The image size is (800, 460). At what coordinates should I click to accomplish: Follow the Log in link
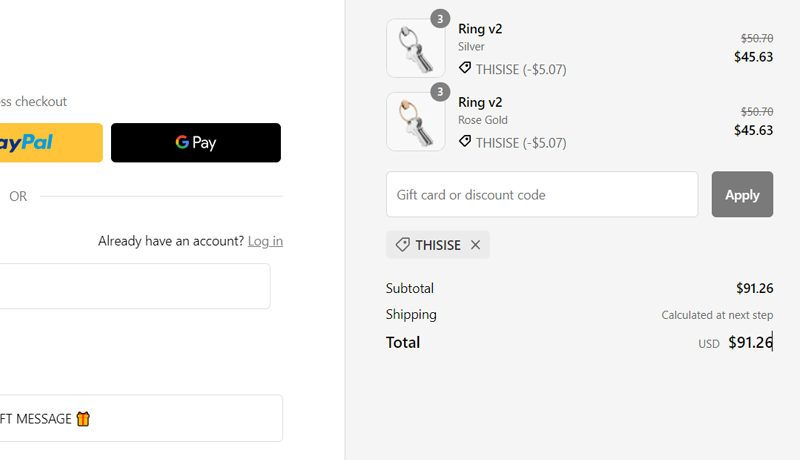[265, 241]
